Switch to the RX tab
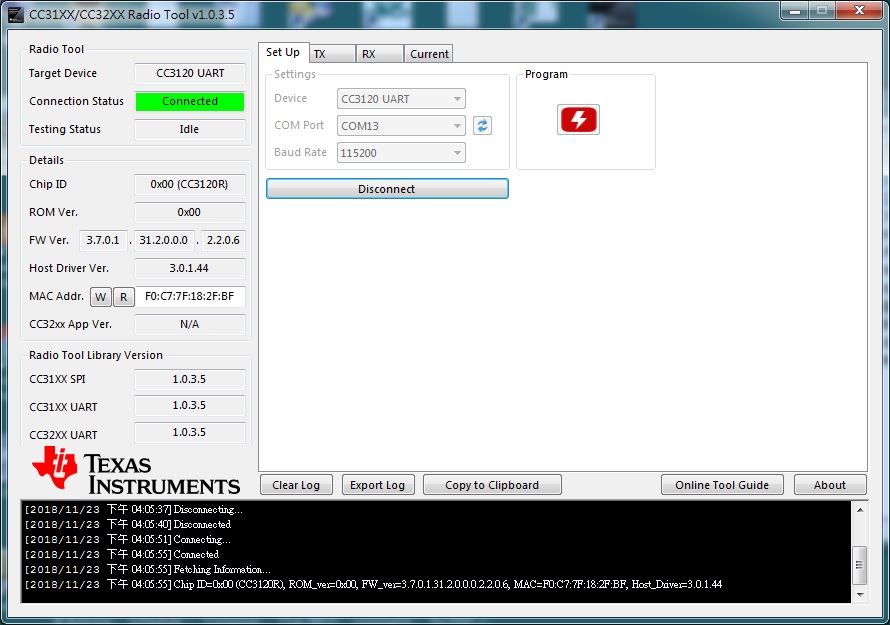 380,54
